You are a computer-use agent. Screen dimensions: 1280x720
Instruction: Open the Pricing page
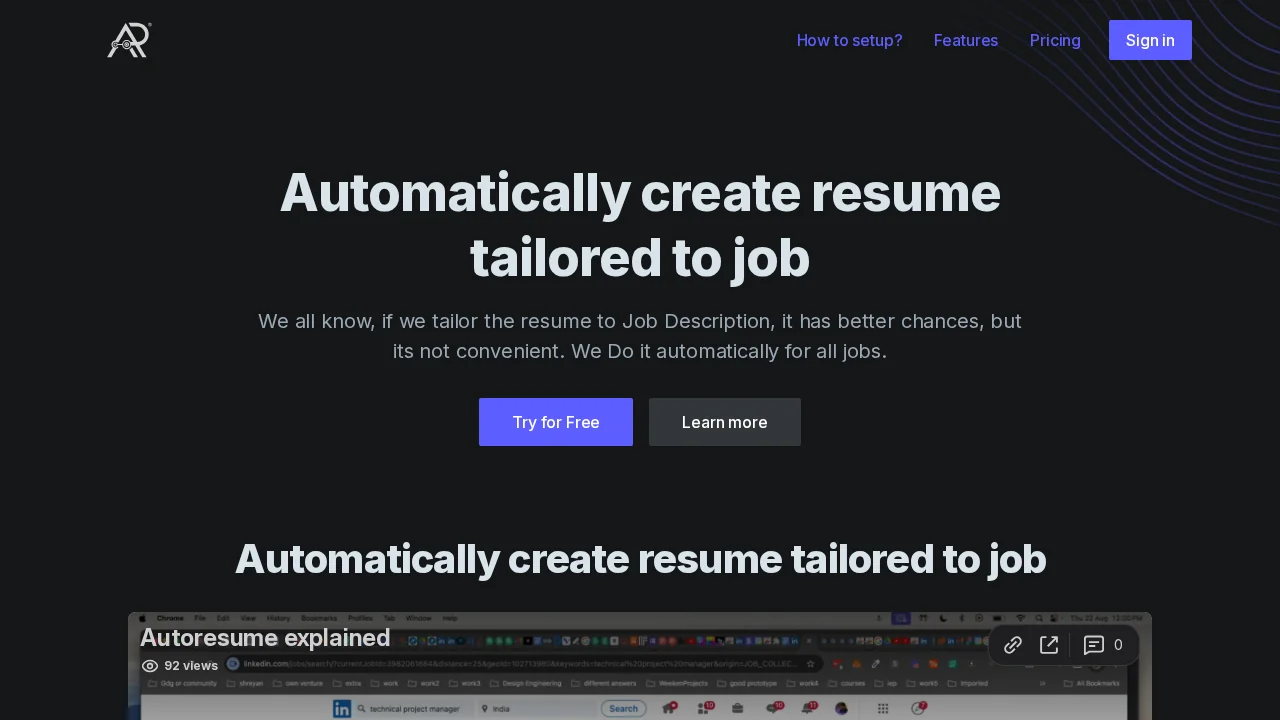click(x=1055, y=40)
